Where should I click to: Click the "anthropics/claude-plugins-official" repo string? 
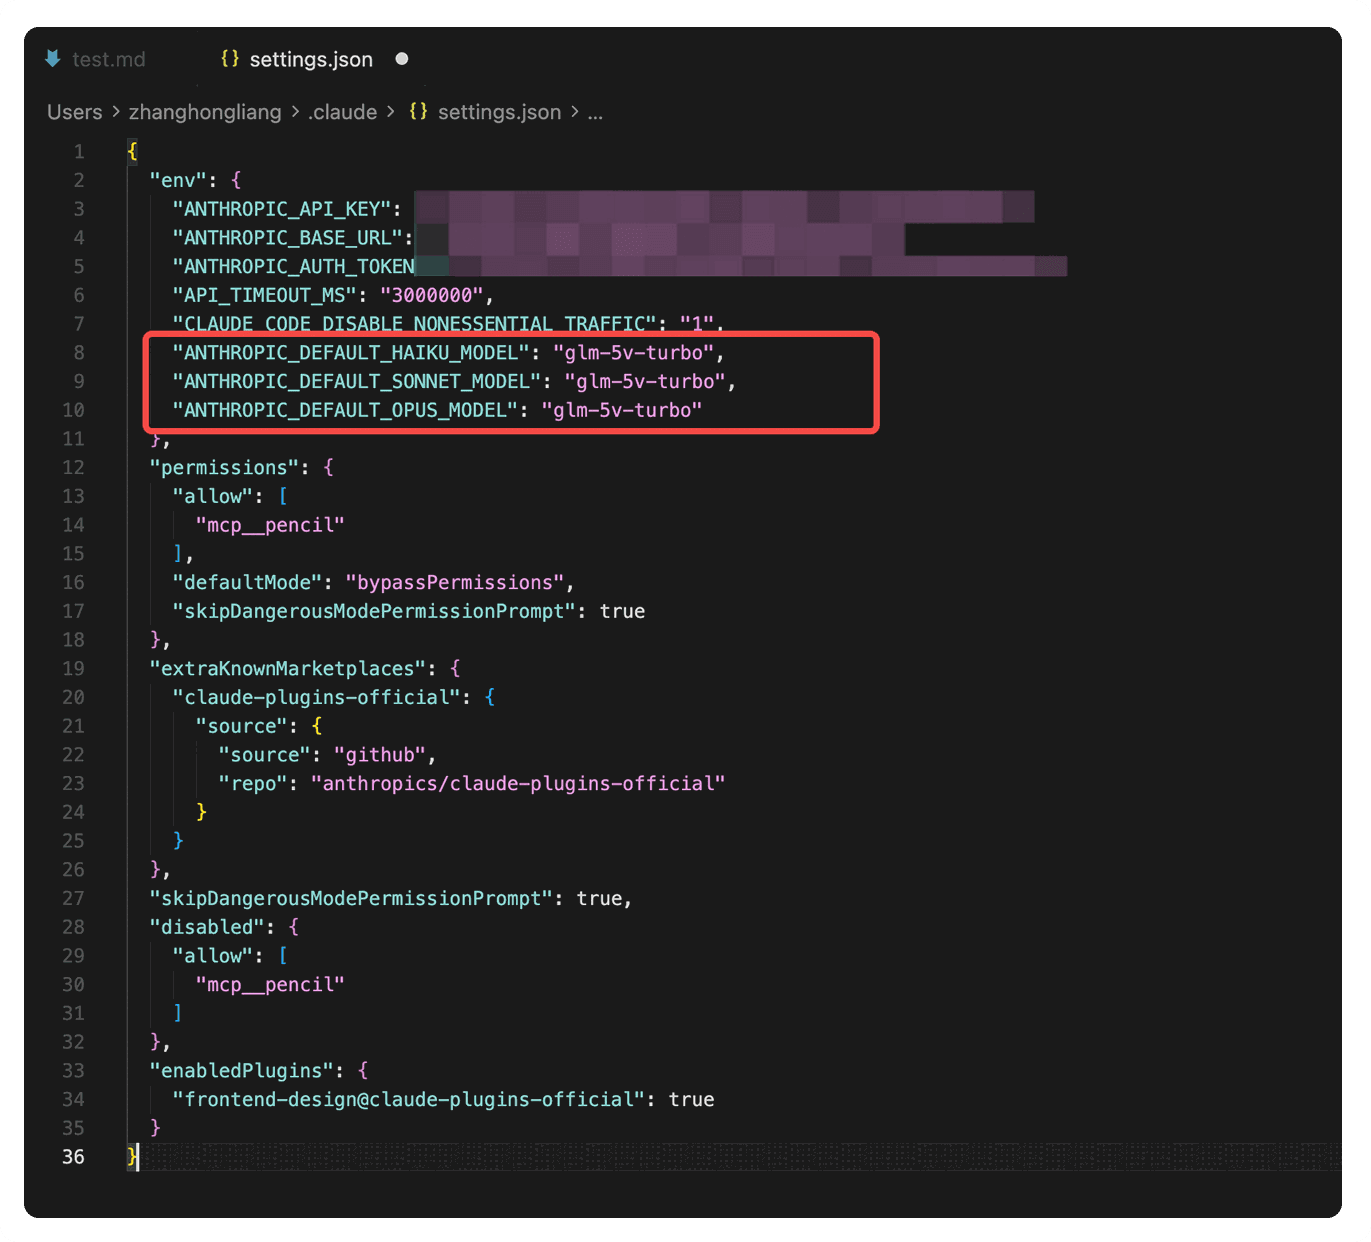pos(517,784)
